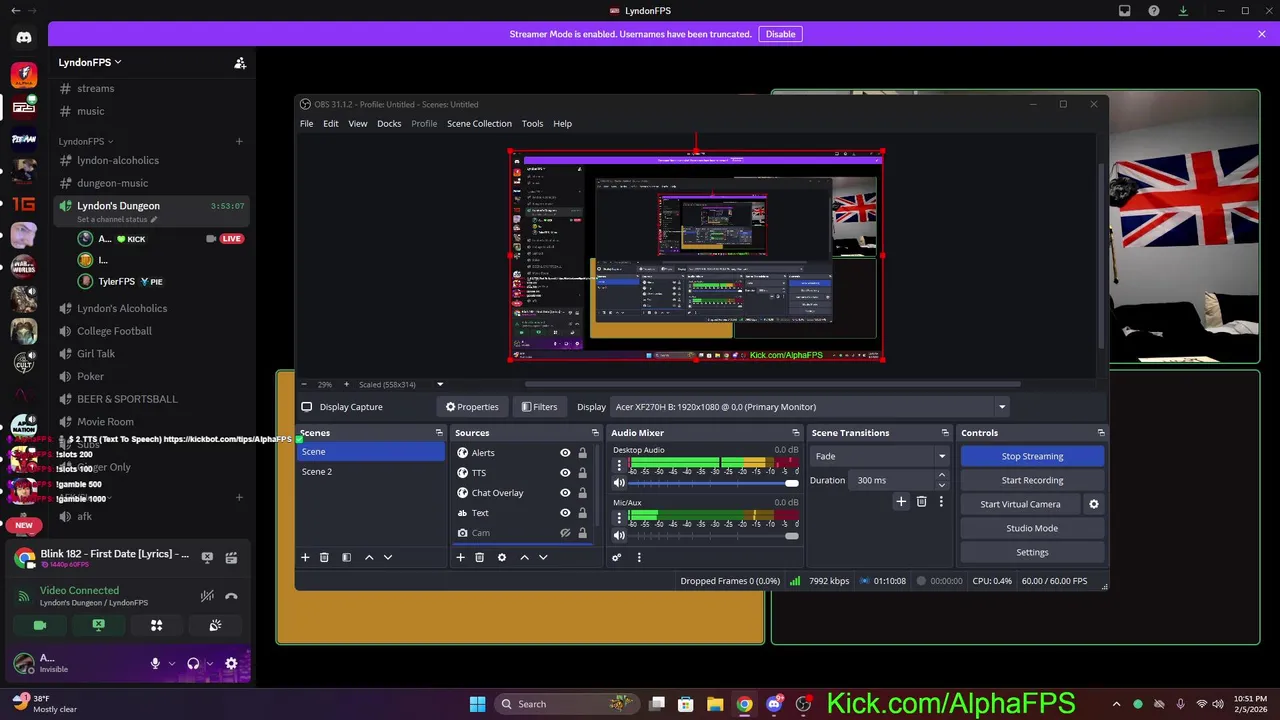Zoom in the OBS preview

[x=346, y=384]
